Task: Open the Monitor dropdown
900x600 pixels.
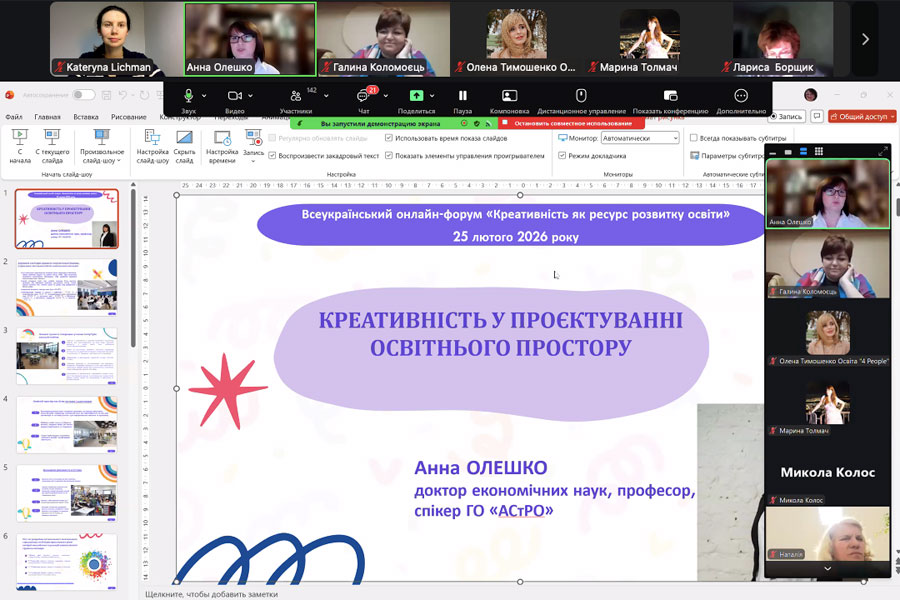Action: point(640,138)
